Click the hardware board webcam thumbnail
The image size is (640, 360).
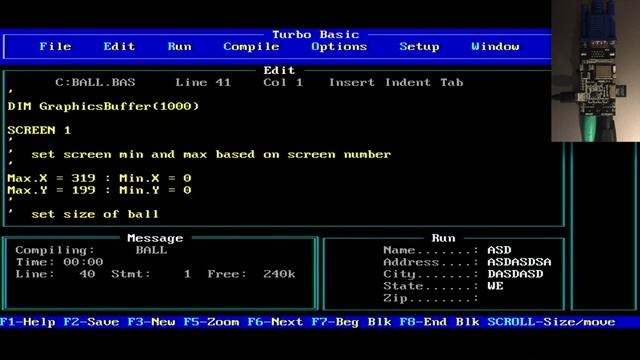pos(596,71)
